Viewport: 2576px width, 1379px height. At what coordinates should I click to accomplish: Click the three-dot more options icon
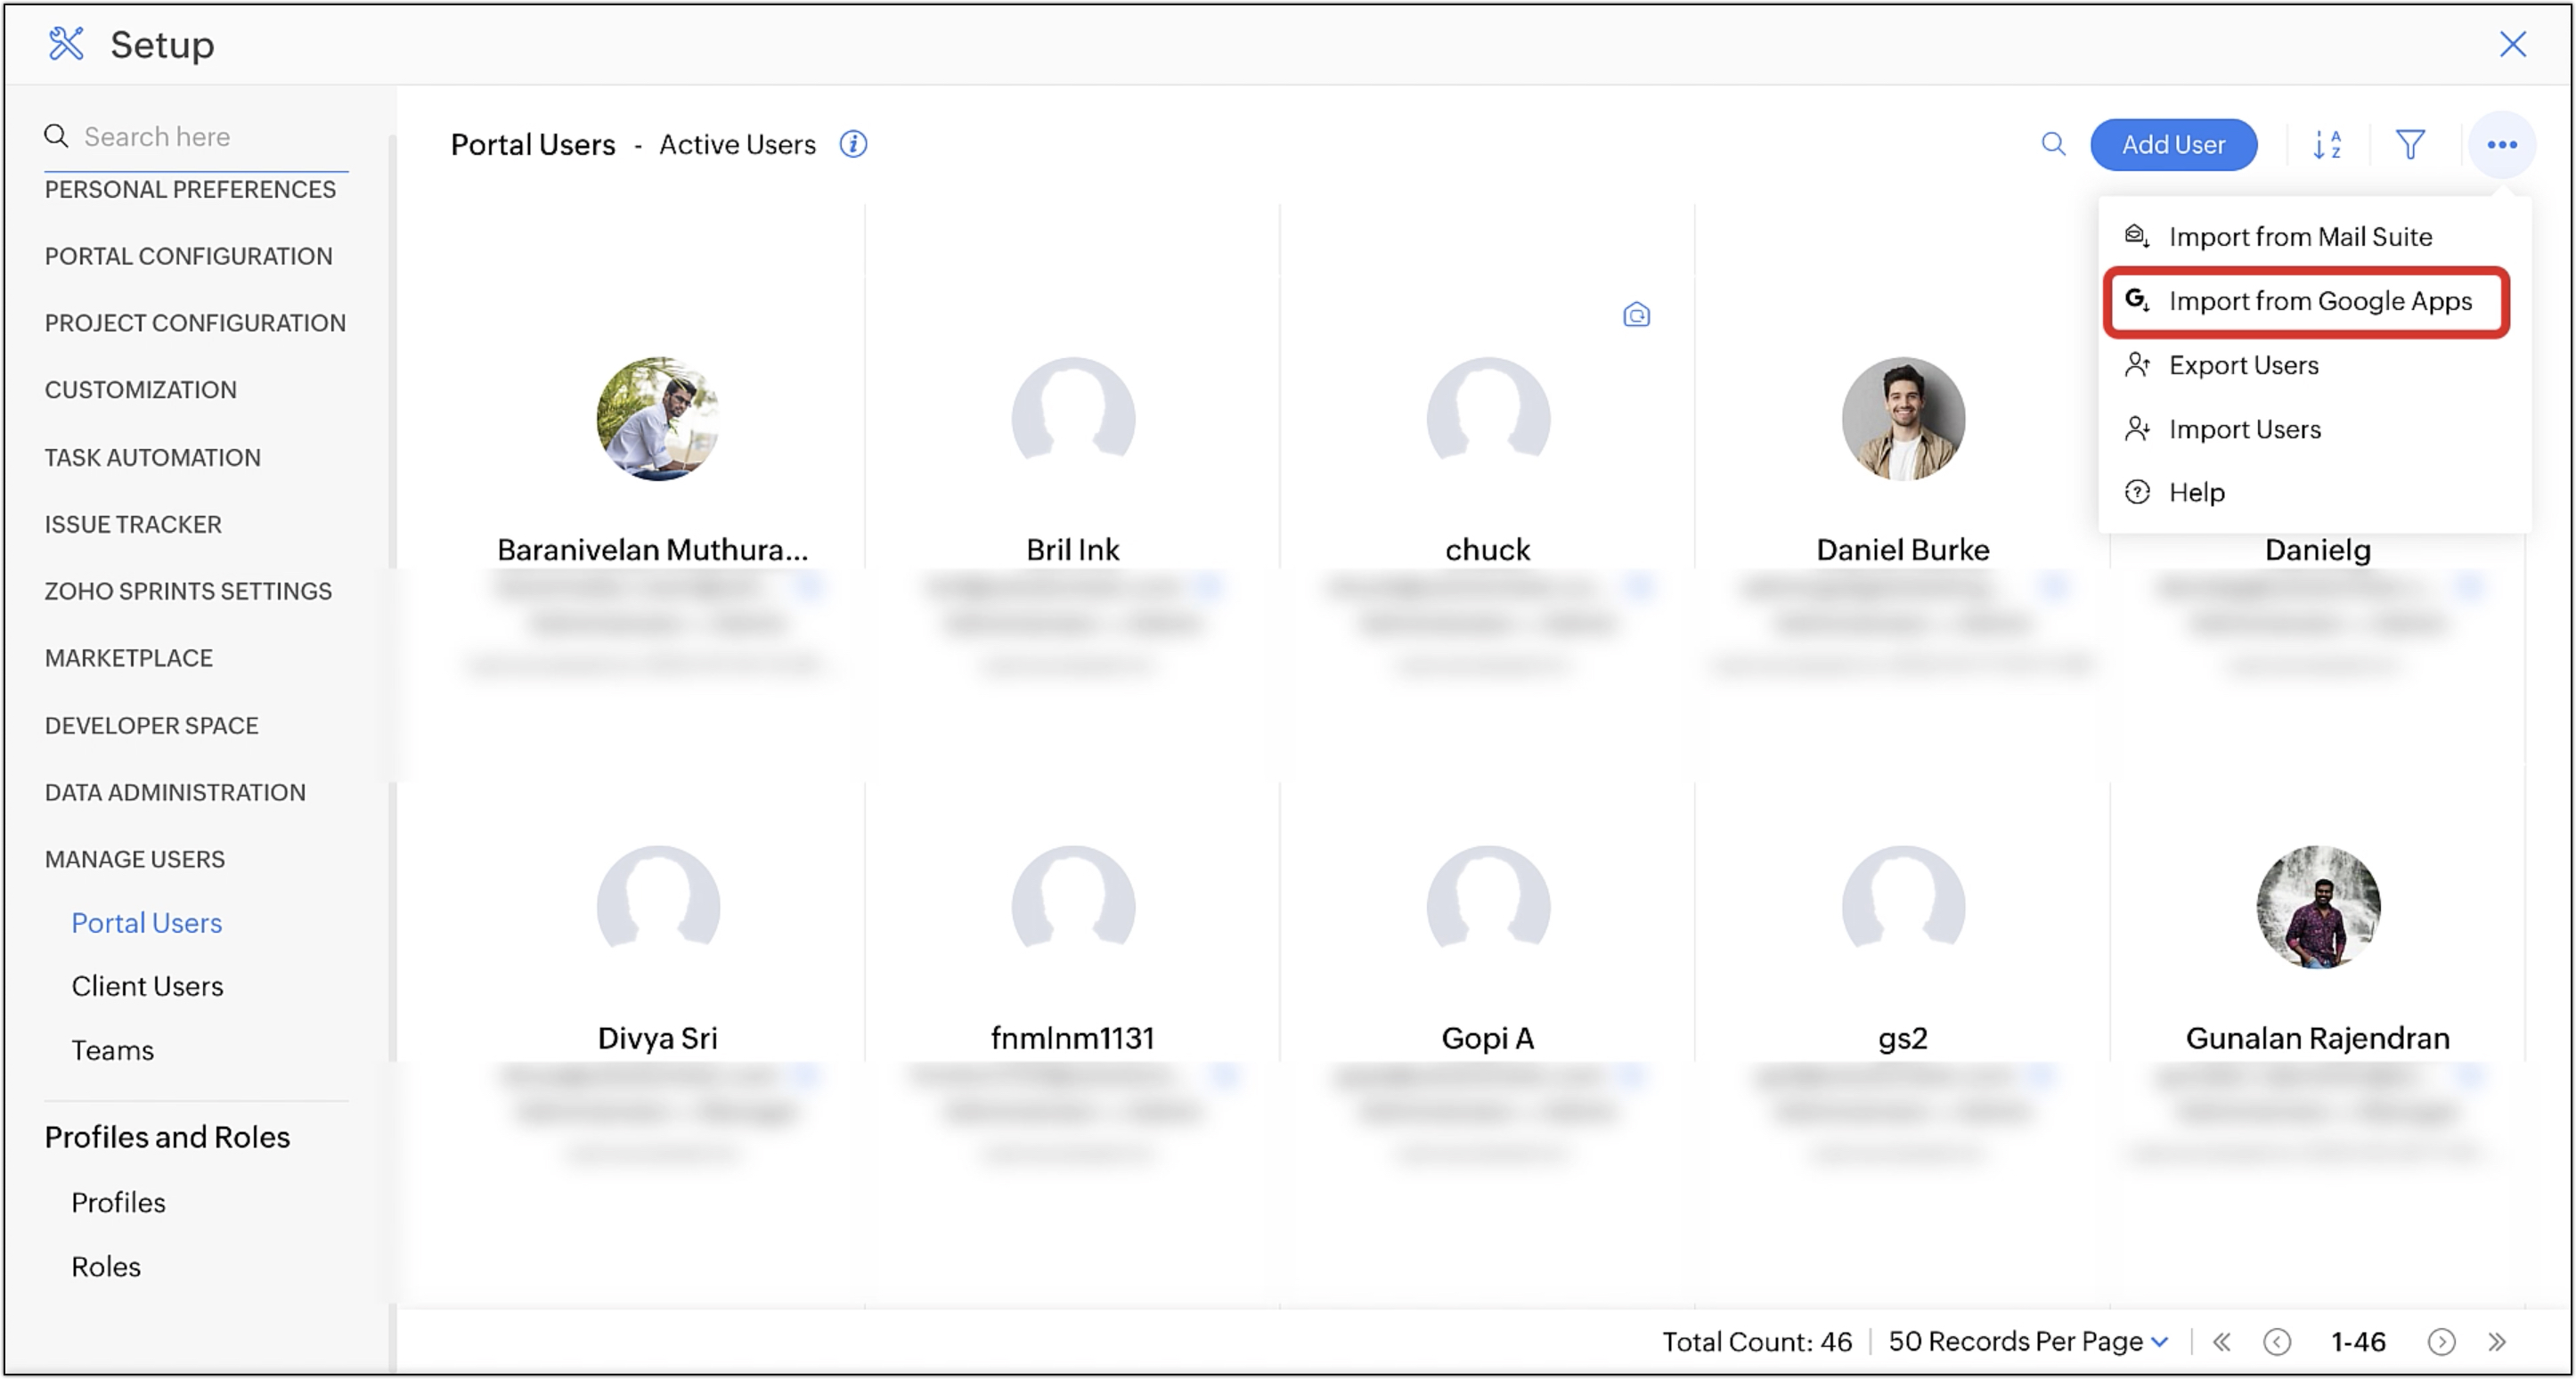coord(2501,144)
